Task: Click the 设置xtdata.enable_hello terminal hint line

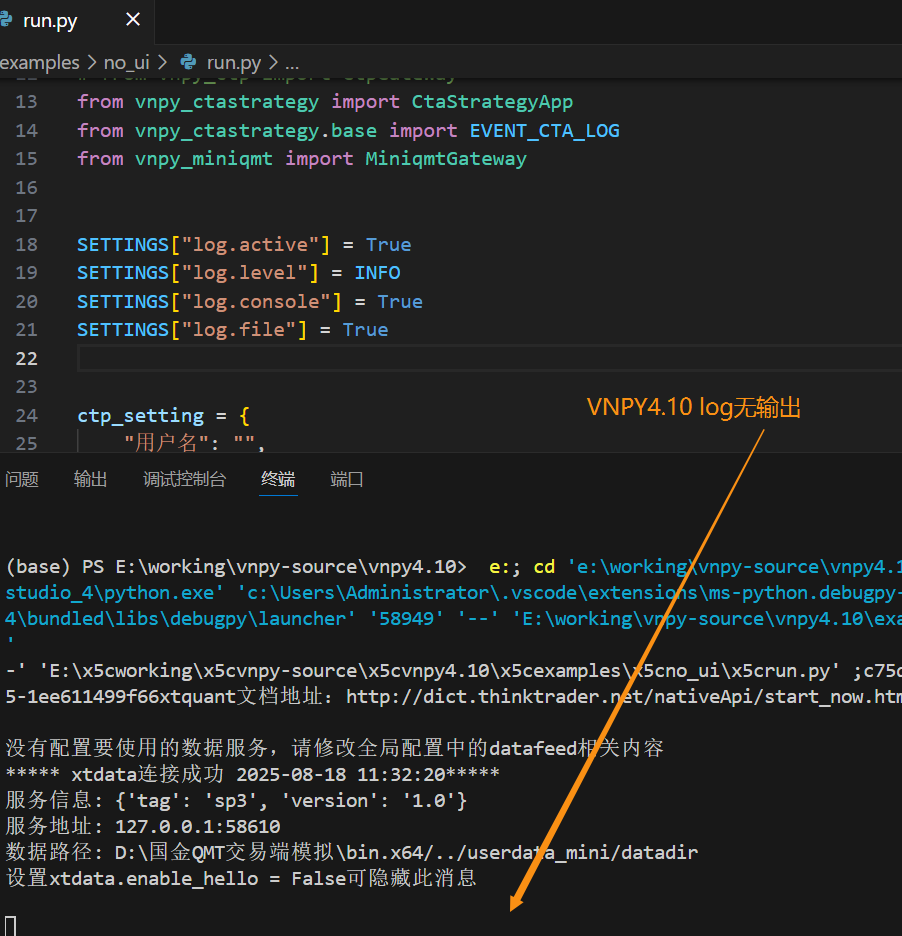Action: [x=241, y=878]
